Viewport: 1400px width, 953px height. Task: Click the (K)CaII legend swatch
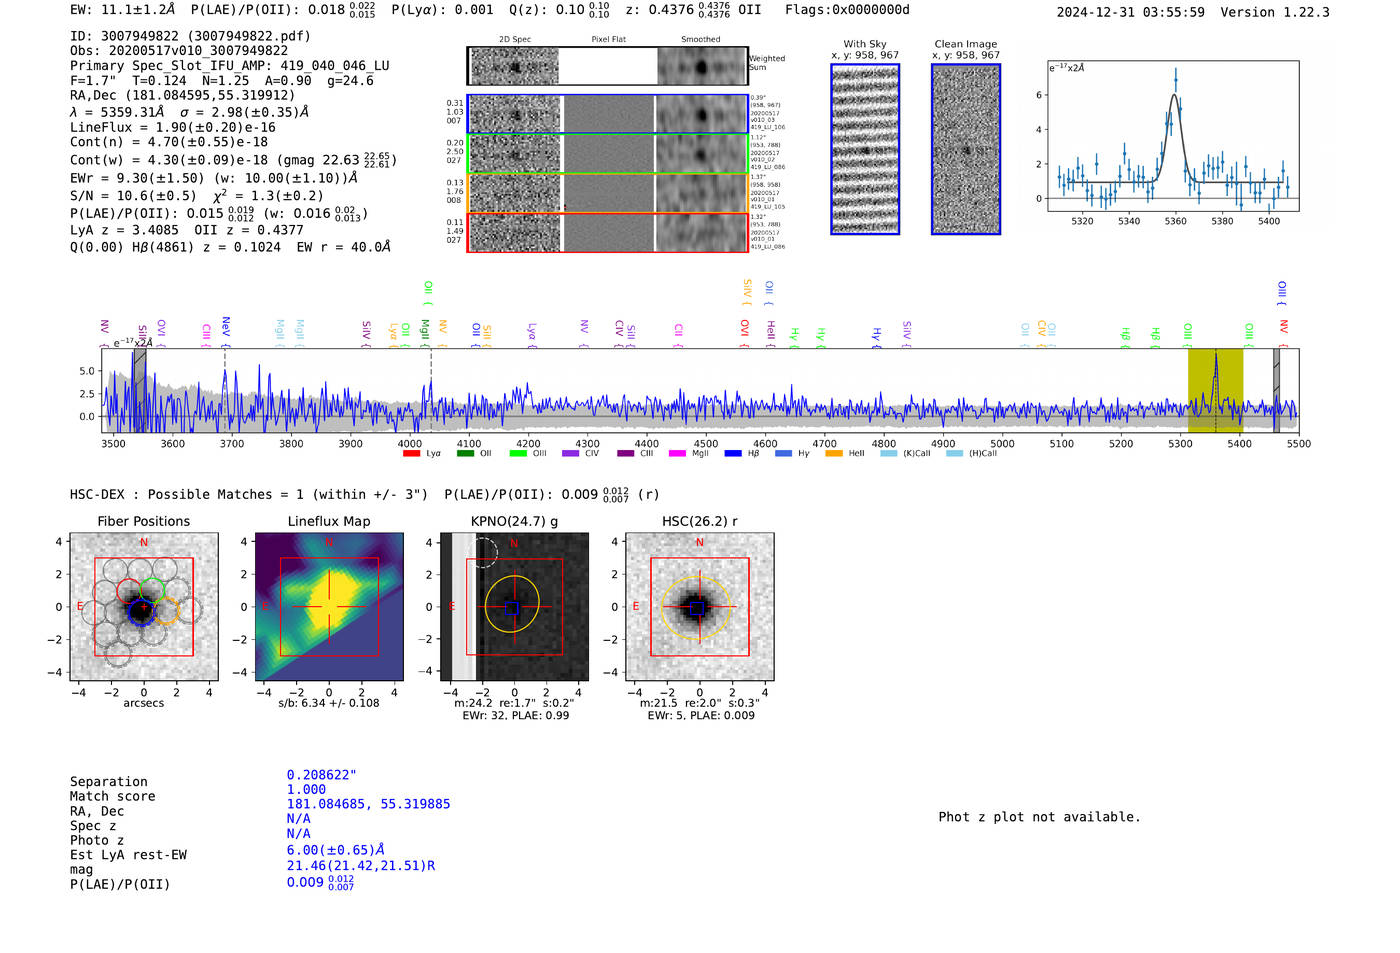(889, 454)
